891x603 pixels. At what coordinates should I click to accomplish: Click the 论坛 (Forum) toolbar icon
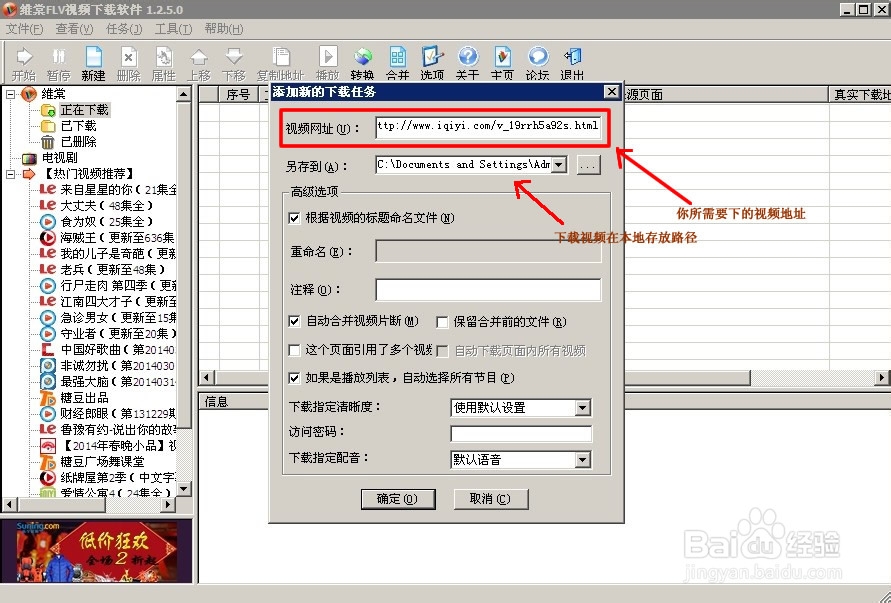click(537, 62)
